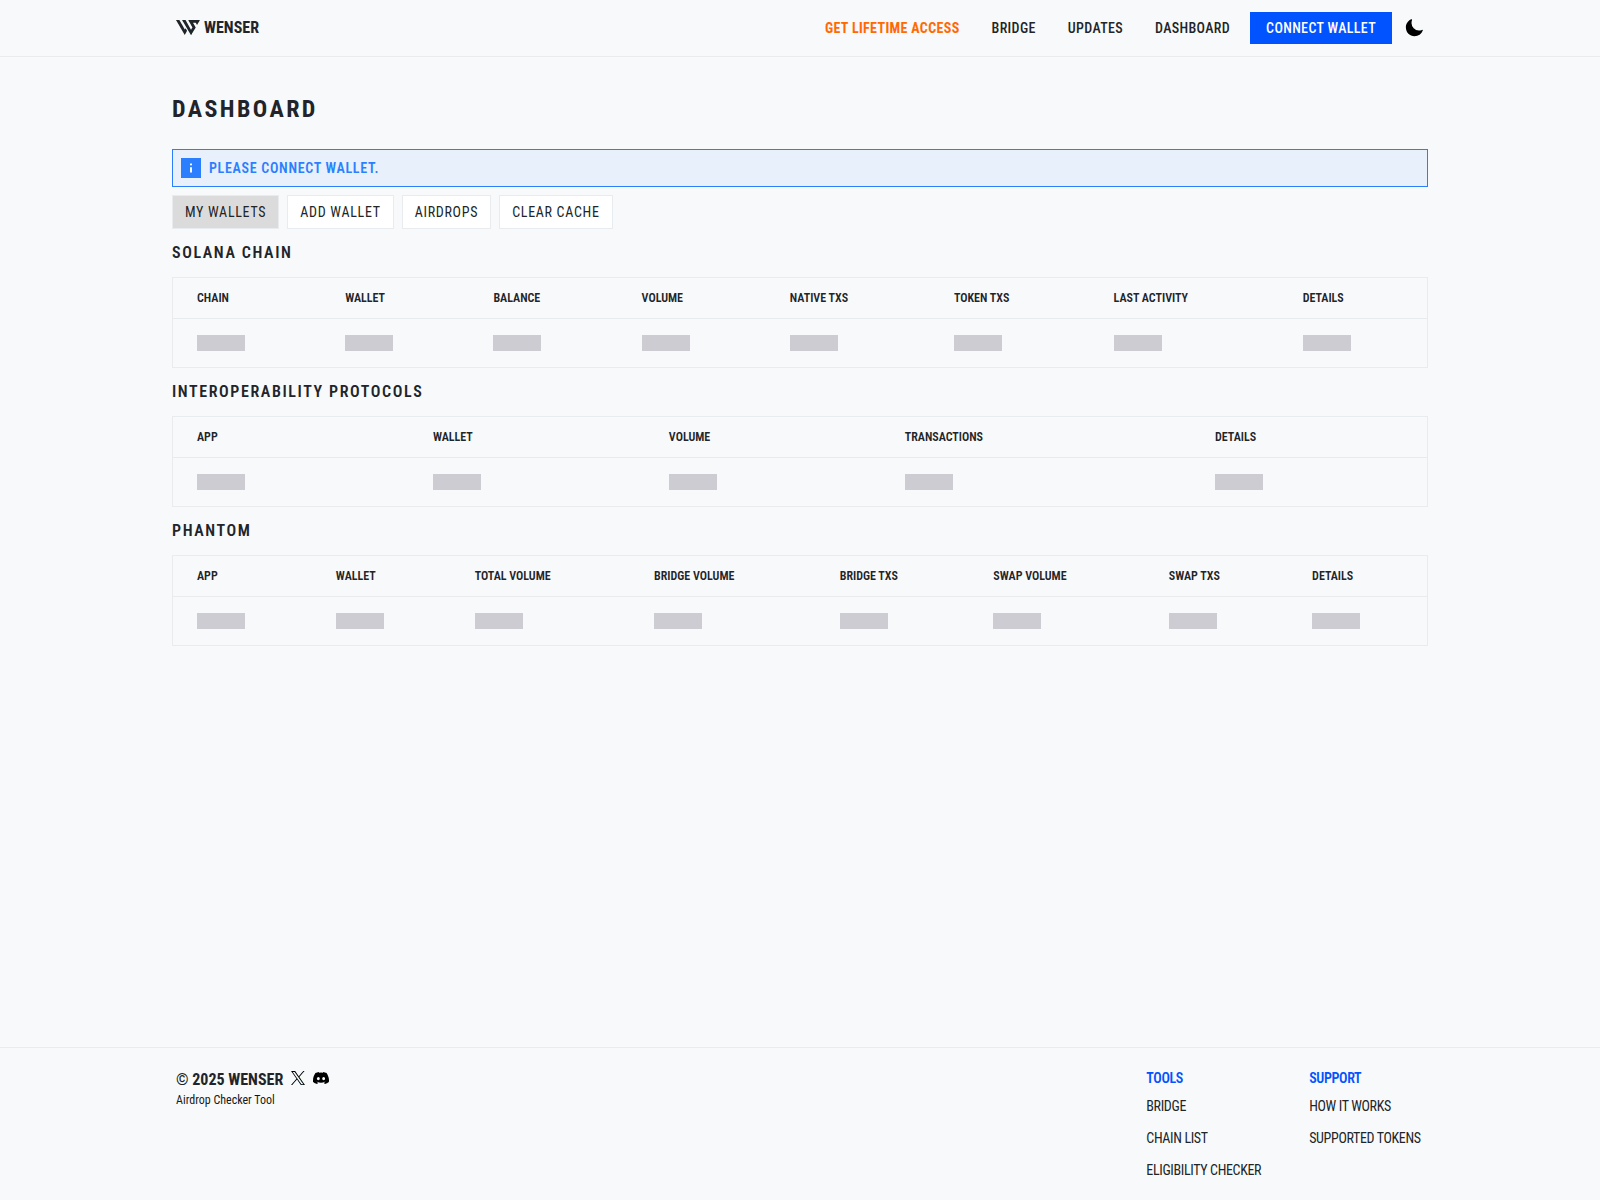Go to Dashboard in header navigation

coord(1192,28)
